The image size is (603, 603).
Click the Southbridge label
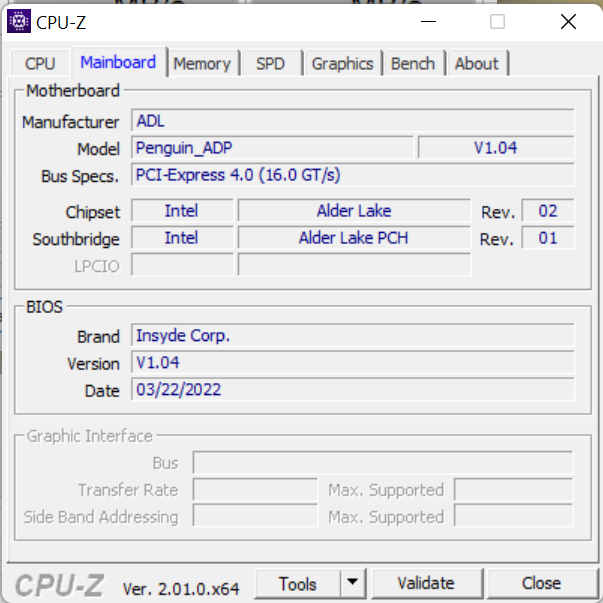[x=76, y=239]
